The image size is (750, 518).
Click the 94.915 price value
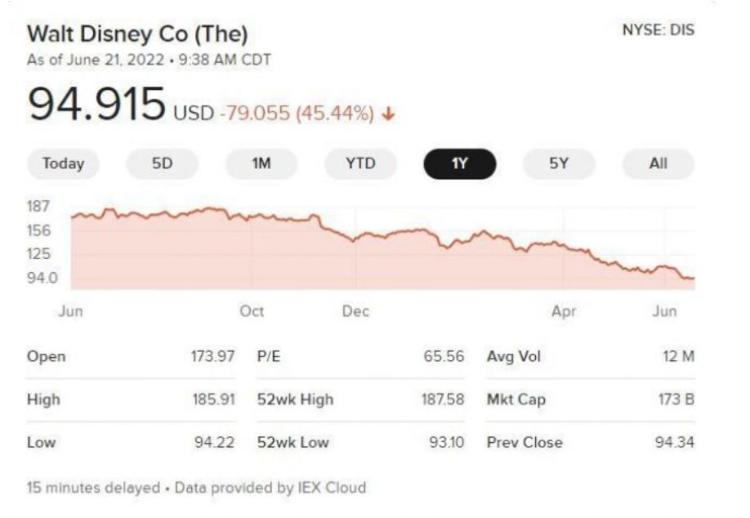[x=96, y=104]
